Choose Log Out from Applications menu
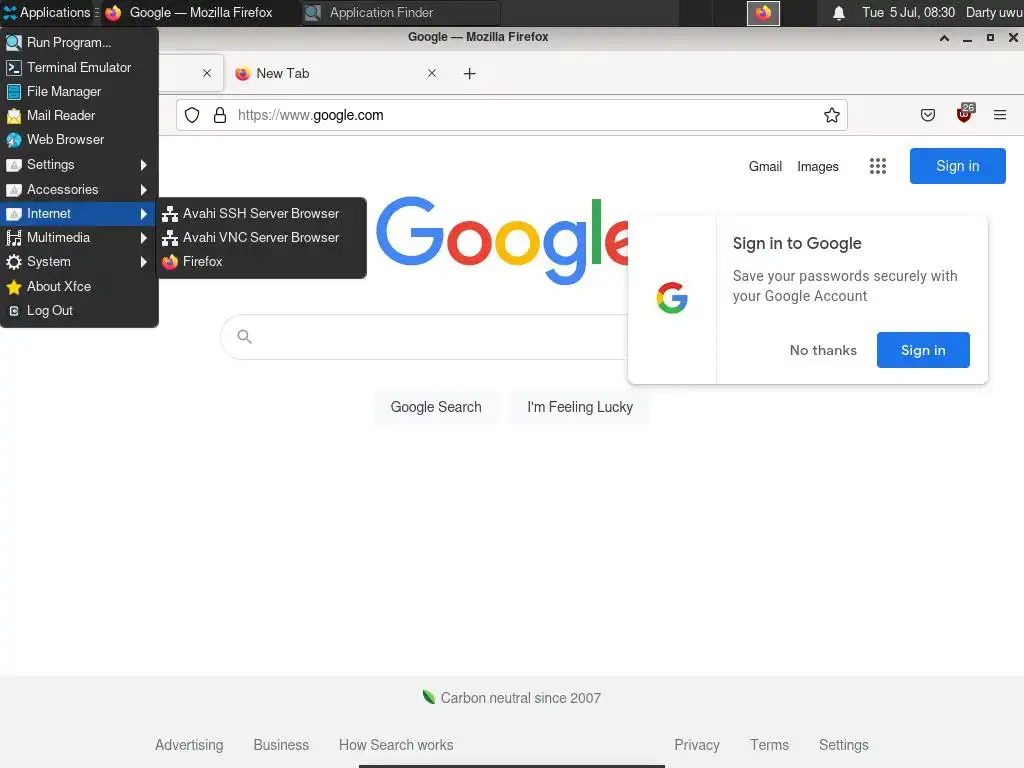1024x768 pixels. click(x=79, y=311)
